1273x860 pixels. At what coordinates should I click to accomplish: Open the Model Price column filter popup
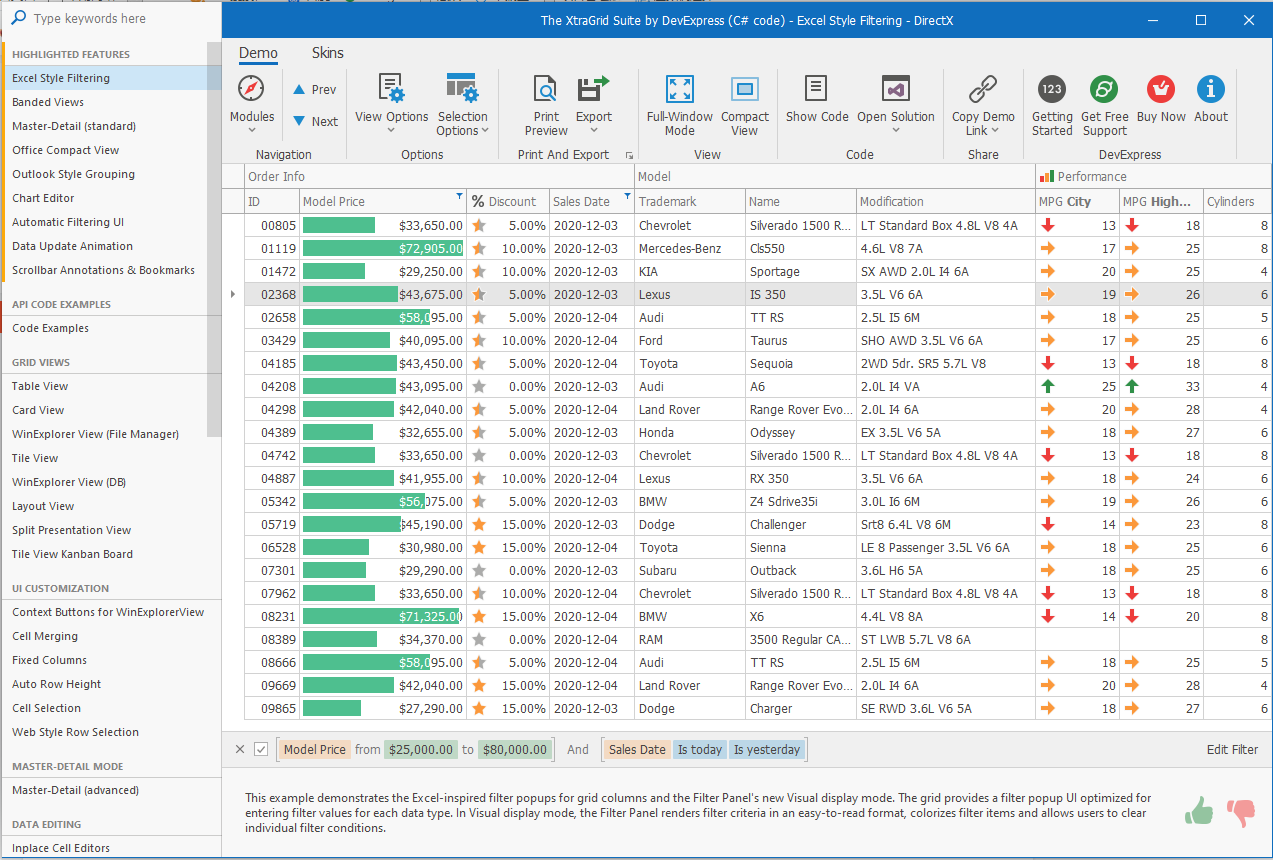coord(459,196)
